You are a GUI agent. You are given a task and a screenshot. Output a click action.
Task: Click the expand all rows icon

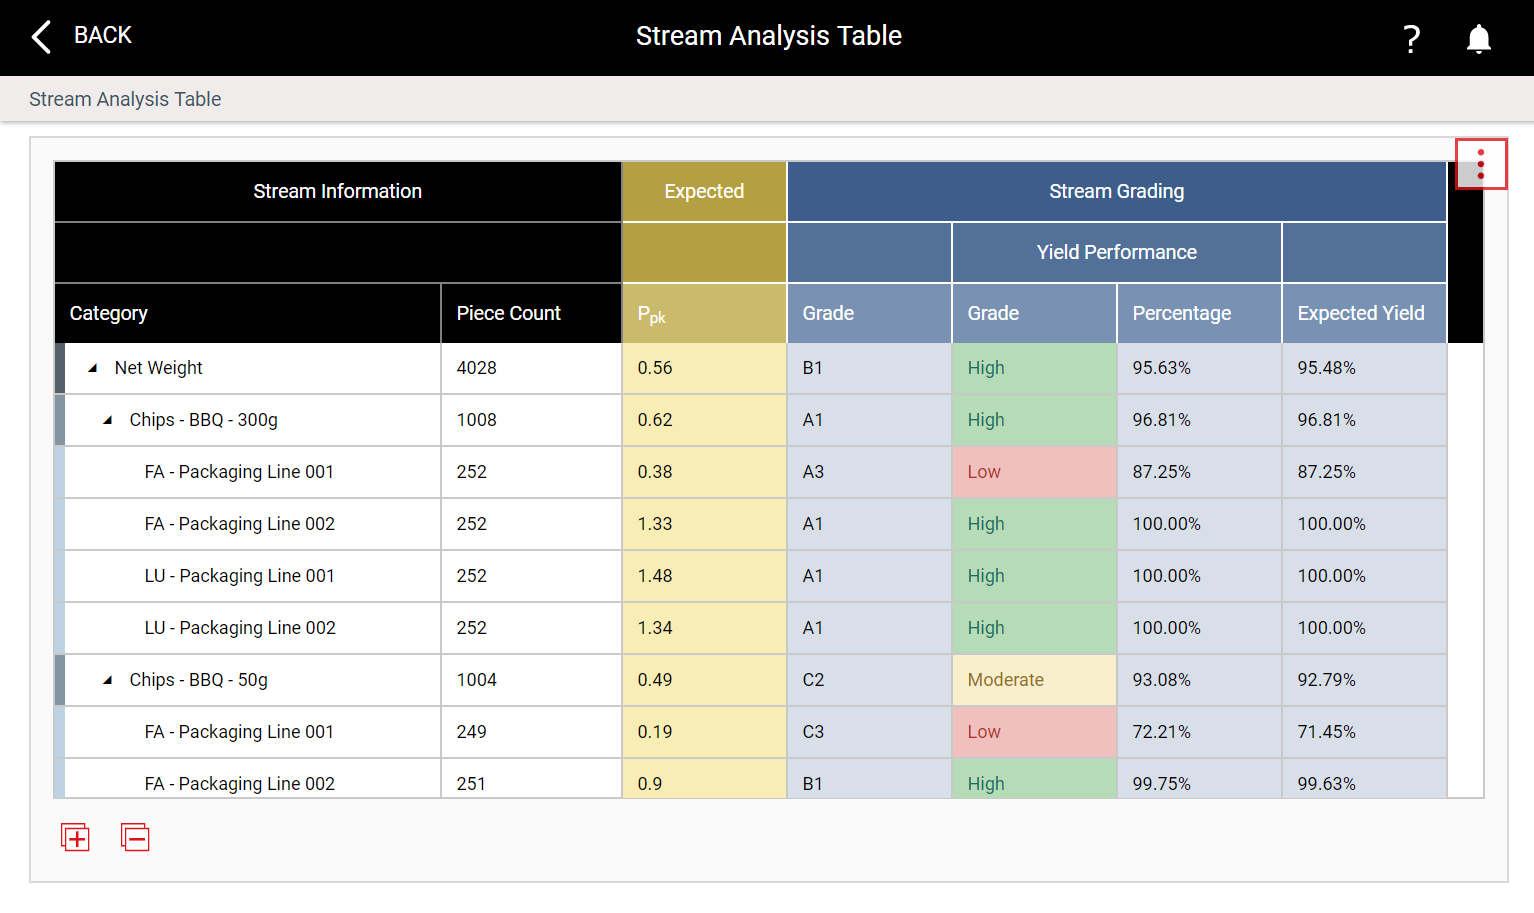tap(76, 837)
